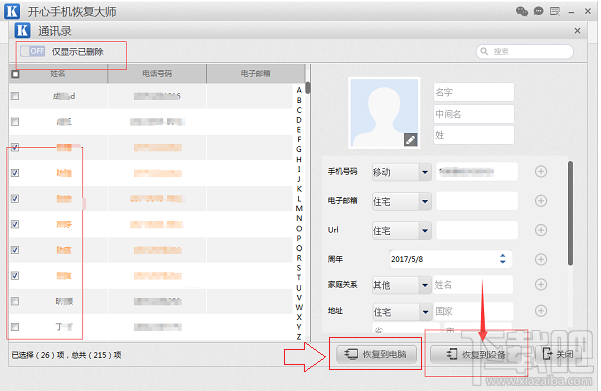Expand the 住宅 dropdown next to Url
Screen dimensions: 601x391
click(x=425, y=231)
